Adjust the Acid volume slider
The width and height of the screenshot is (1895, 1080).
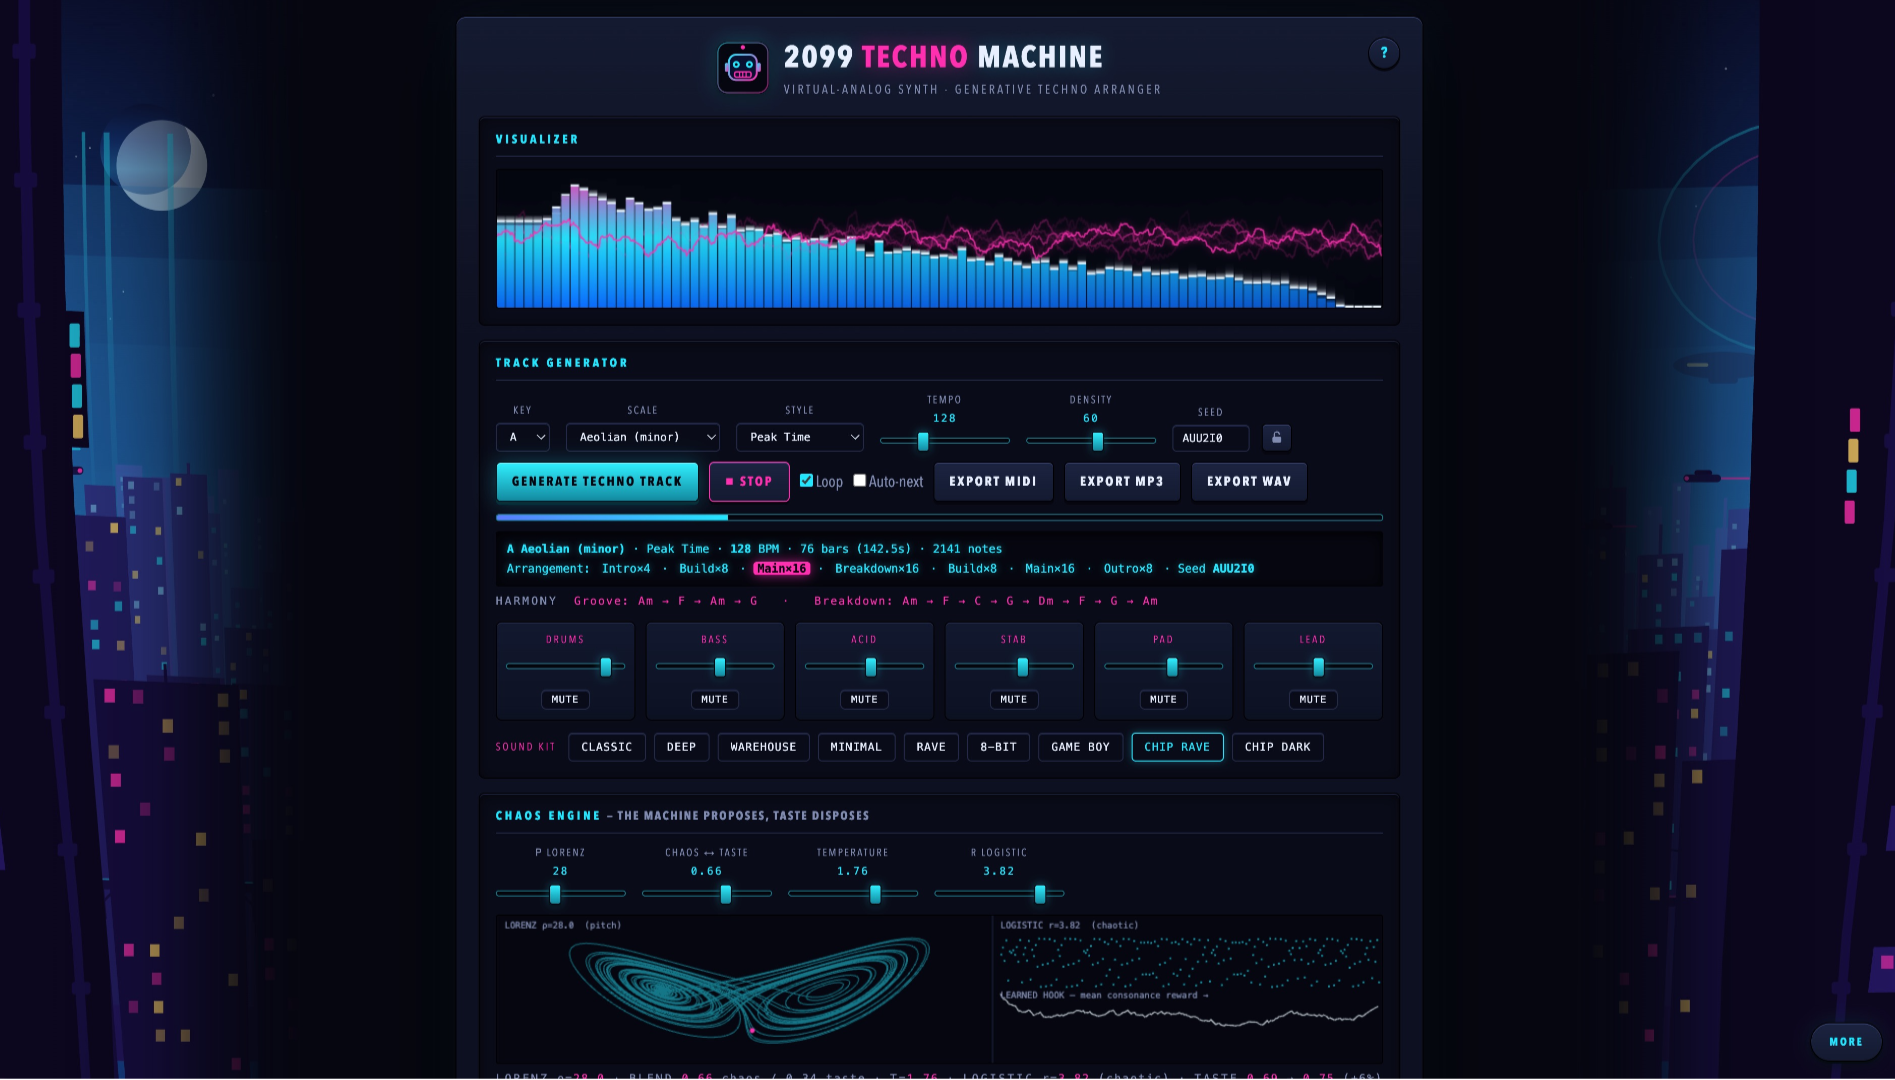pos(864,666)
